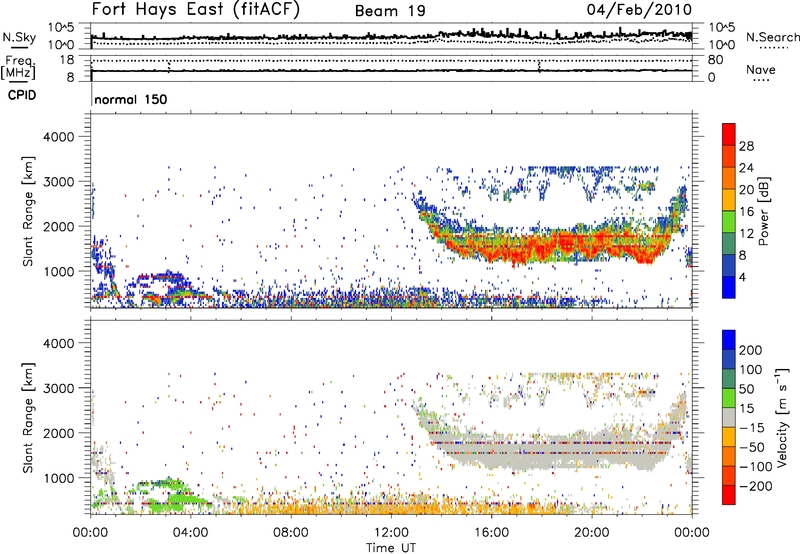800x554 pixels.
Task: Click the plot title "Fort Hays East (fitACF)"
Action: pos(196,9)
